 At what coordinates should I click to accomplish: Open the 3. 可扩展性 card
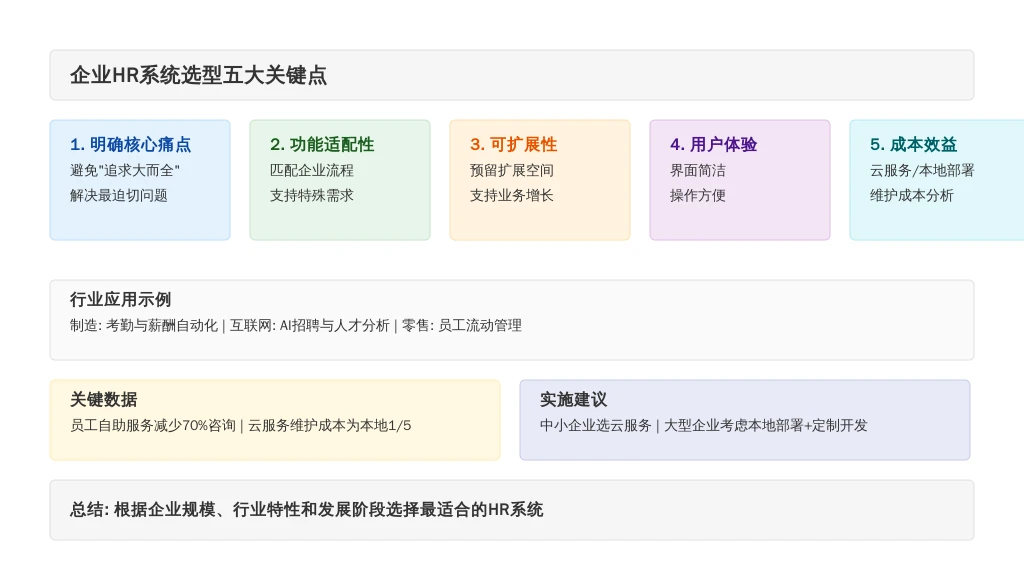point(539,180)
